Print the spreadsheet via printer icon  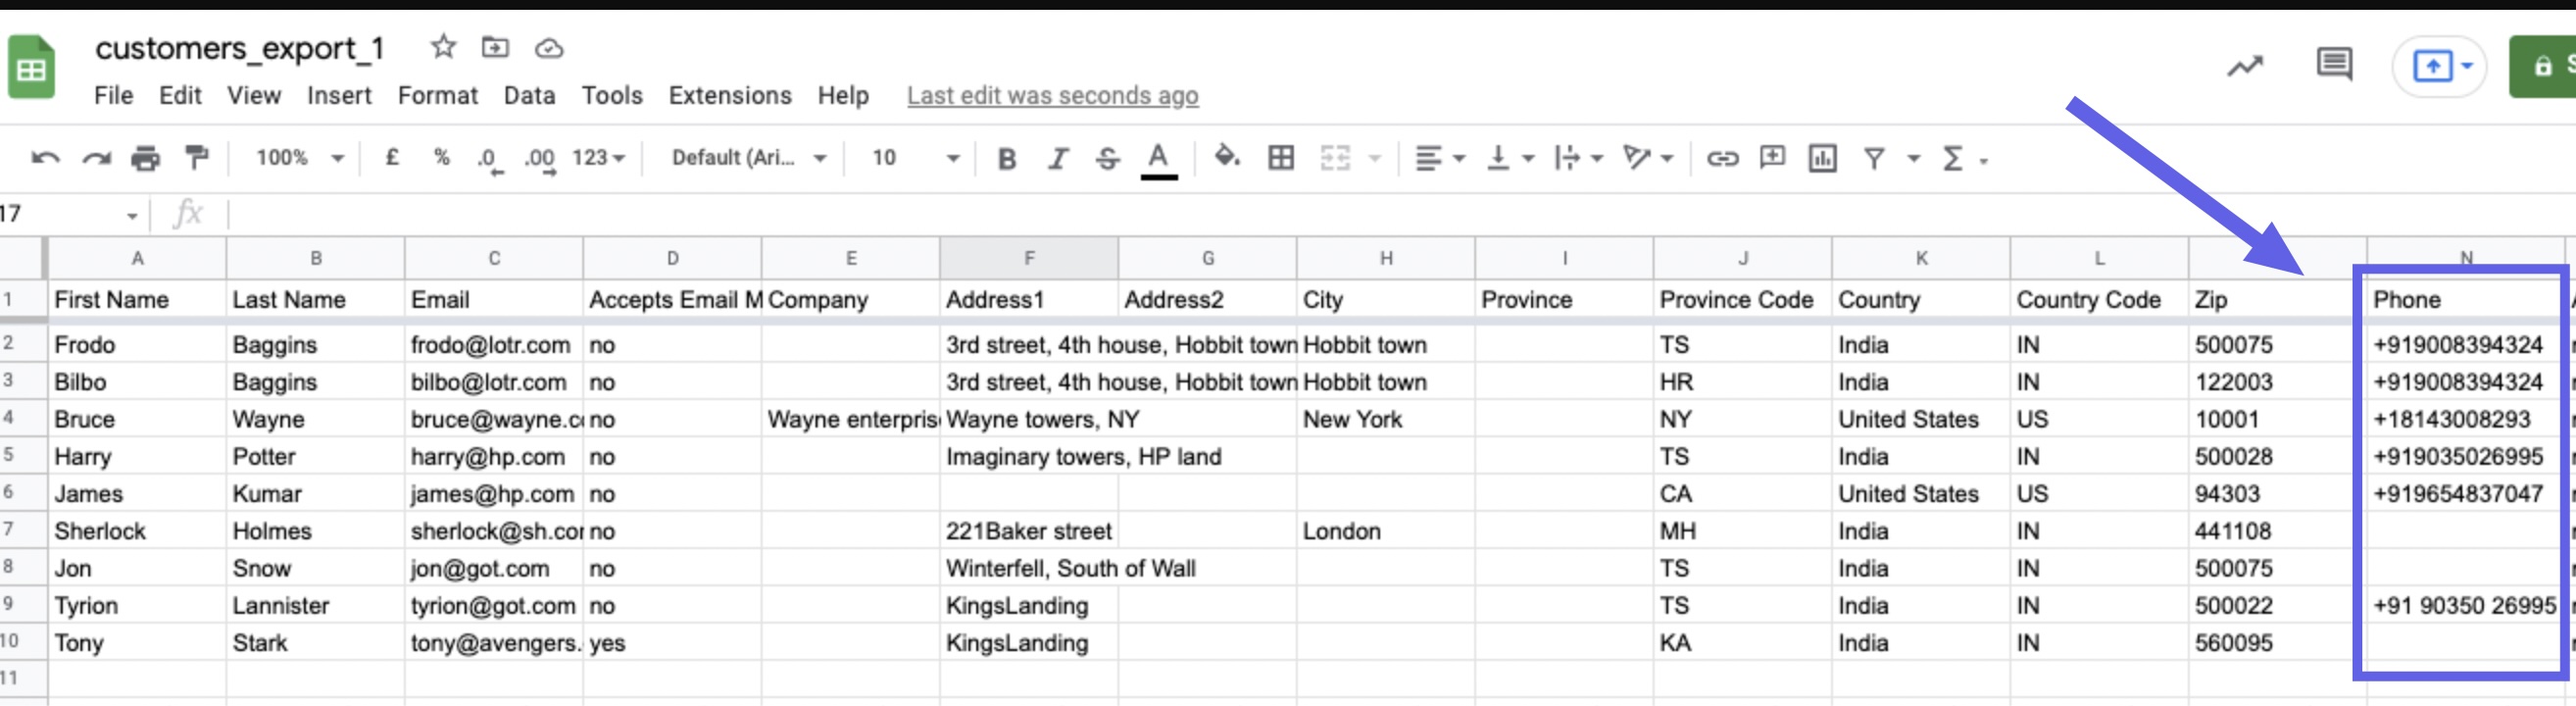[x=146, y=158]
